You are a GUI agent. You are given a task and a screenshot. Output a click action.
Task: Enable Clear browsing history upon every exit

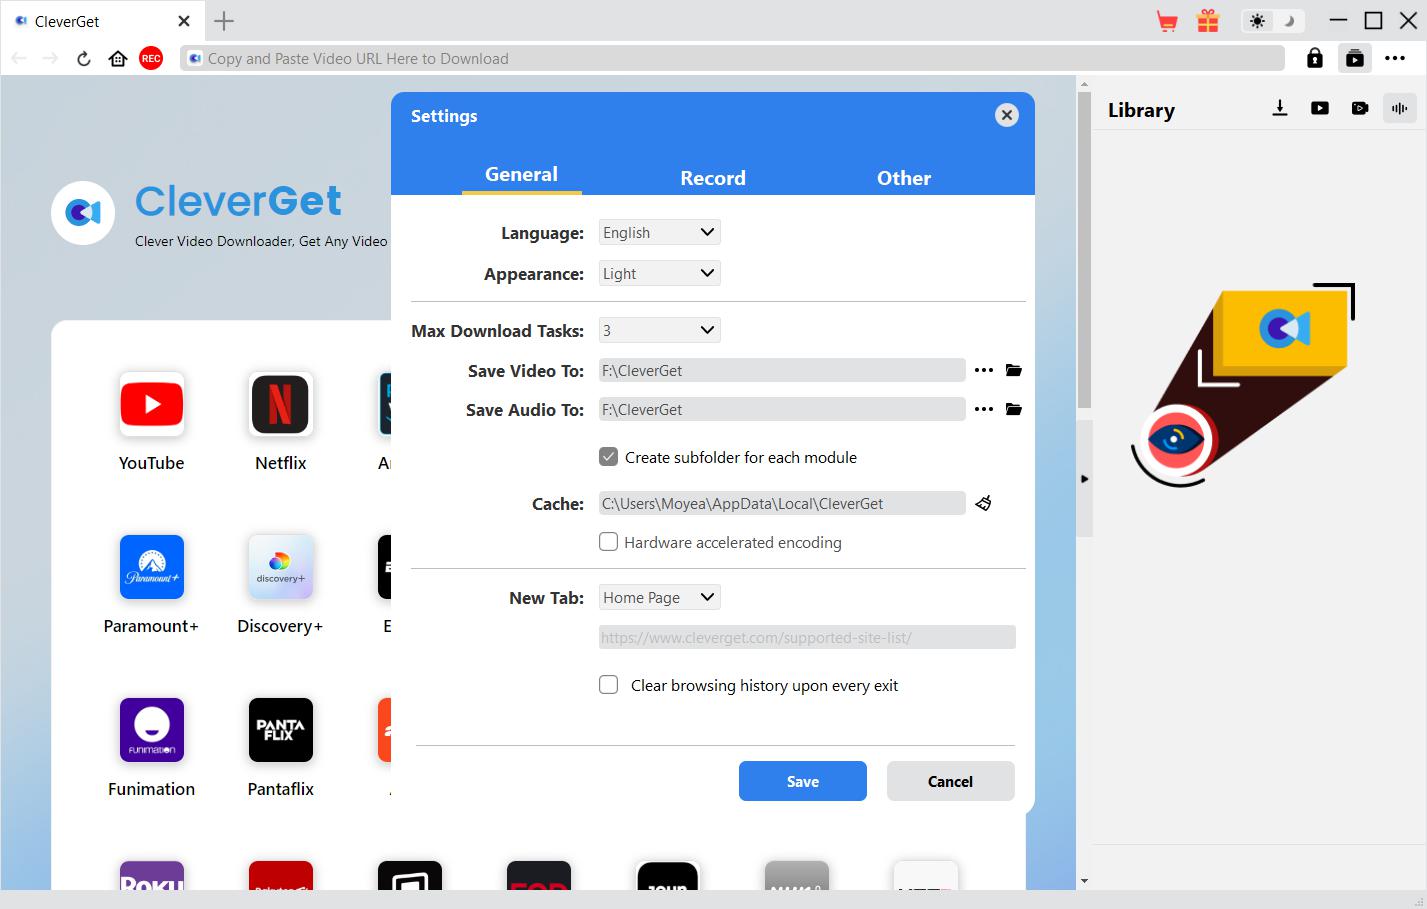coord(608,684)
